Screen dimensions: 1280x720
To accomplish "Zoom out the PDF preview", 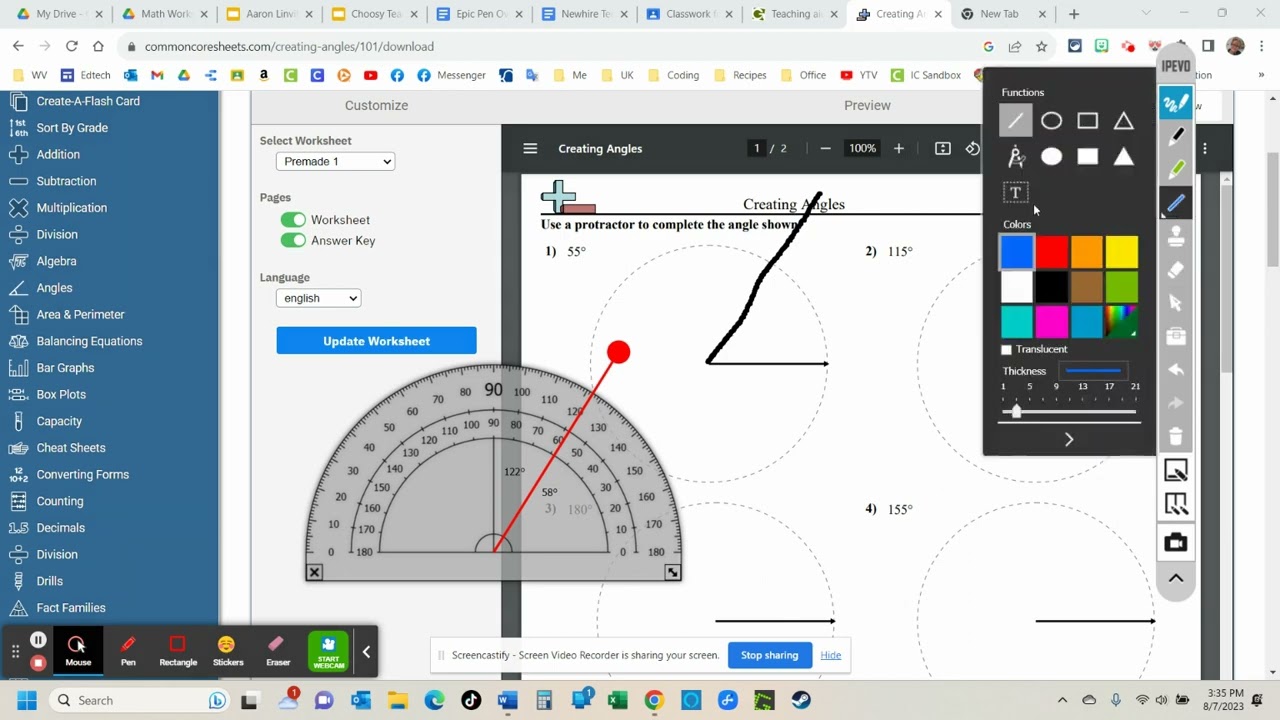I will tap(825, 148).
